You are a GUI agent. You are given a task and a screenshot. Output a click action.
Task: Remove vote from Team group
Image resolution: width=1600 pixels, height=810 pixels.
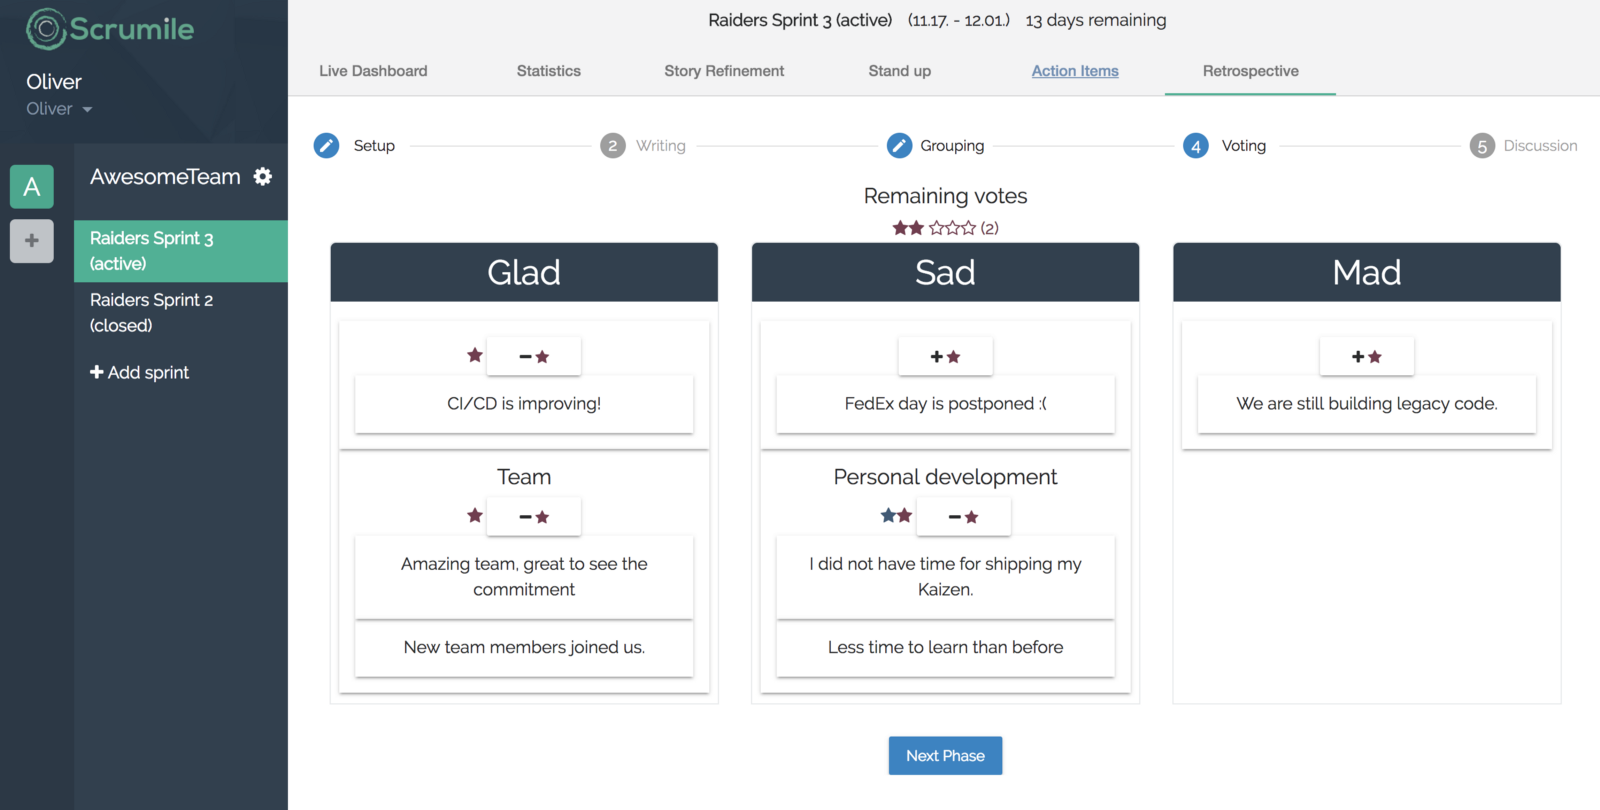(x=534, y=517)
